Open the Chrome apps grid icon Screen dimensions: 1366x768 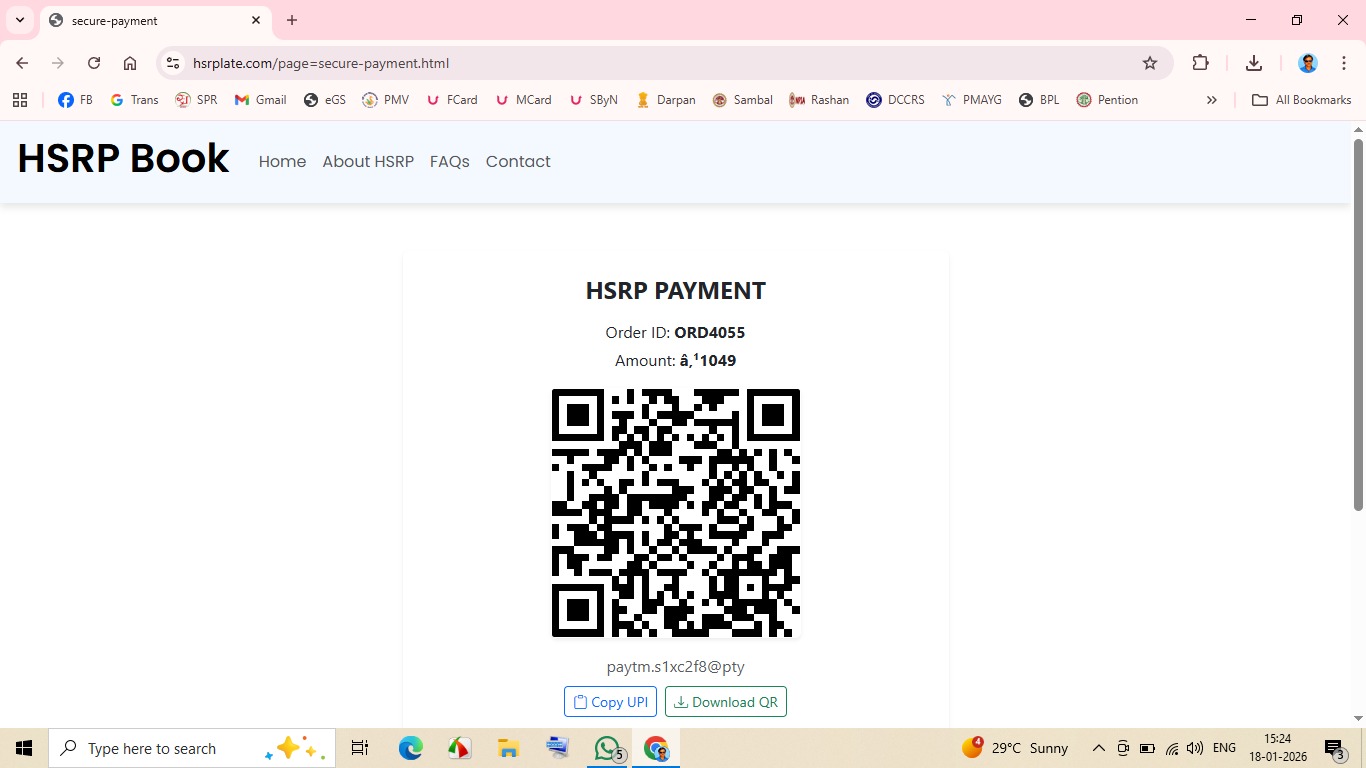point(20,100)
